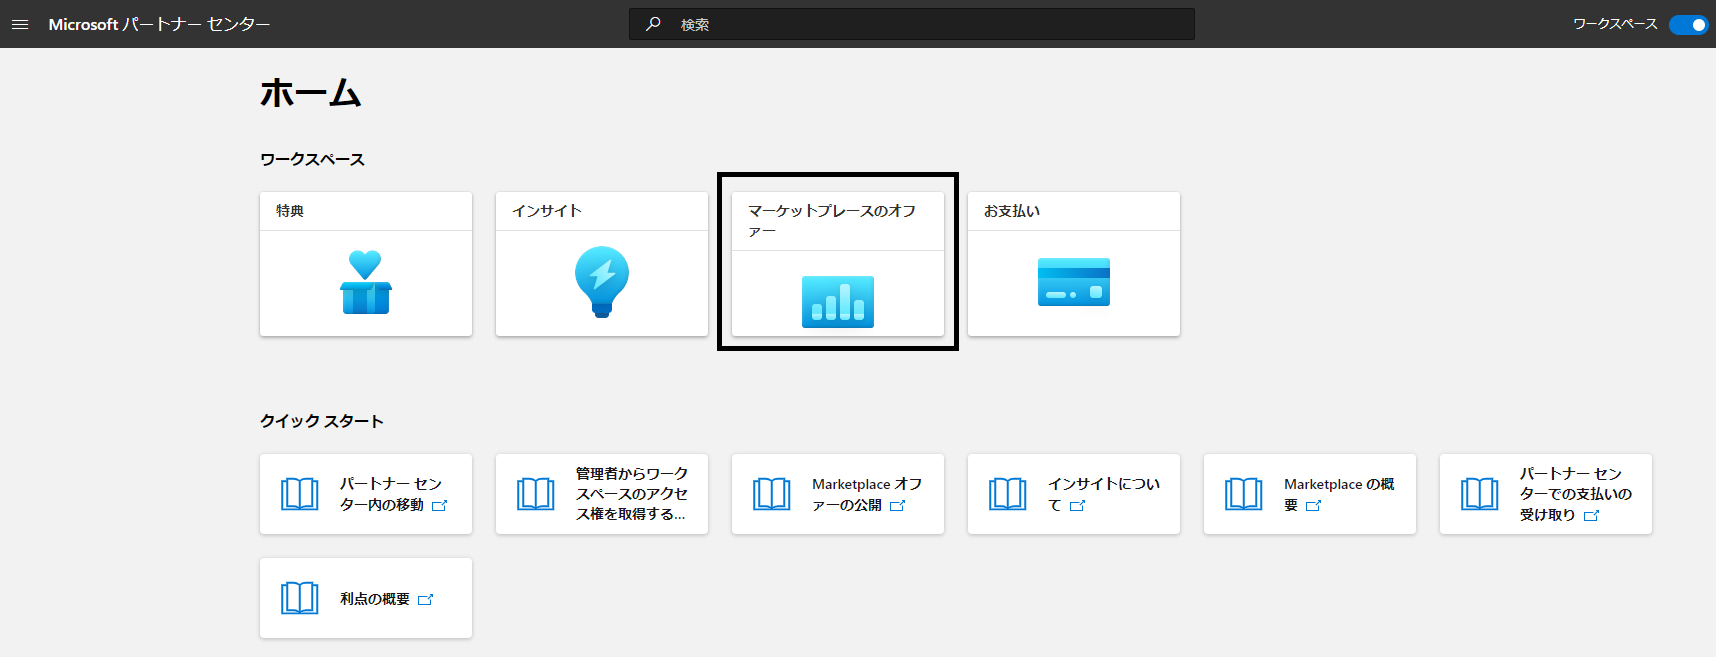Open Marketplace オファーの公開 quick start

(838, 494)
